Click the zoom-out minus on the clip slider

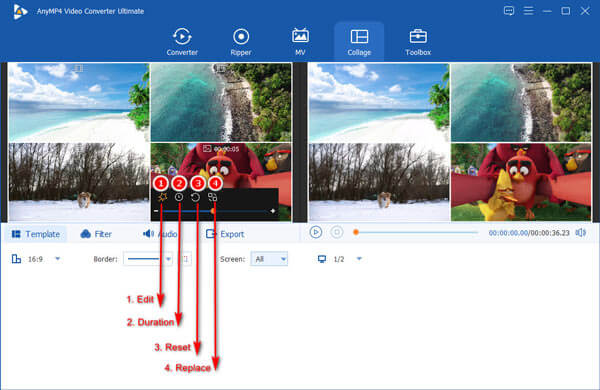tap(156, 211)
